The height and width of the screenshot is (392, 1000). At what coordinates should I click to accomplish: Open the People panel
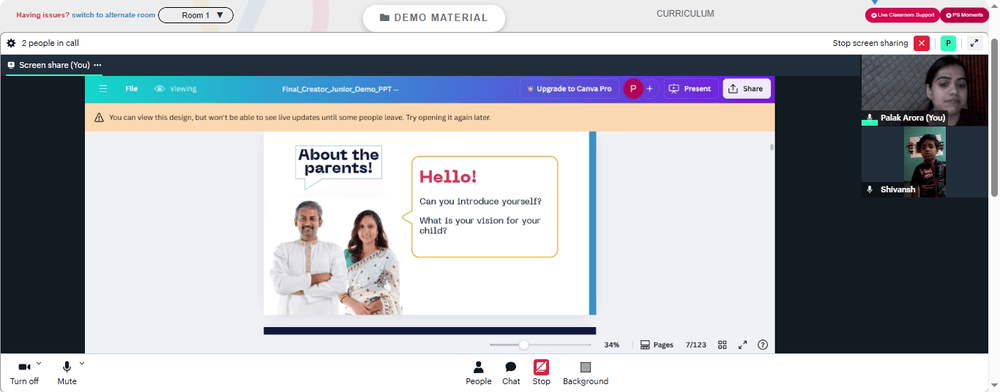(x=478, y=373)
